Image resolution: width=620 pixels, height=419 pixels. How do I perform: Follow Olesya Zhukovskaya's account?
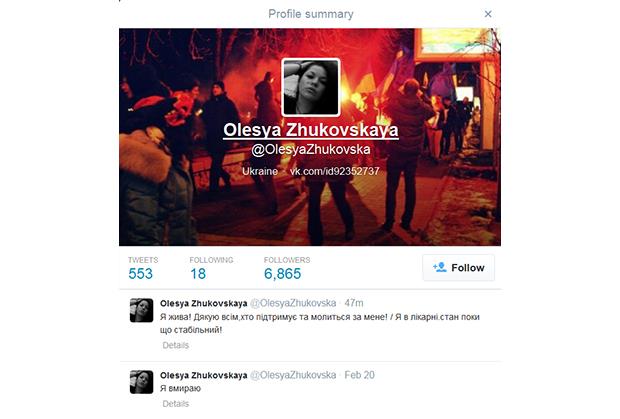(x=458, y=268)
